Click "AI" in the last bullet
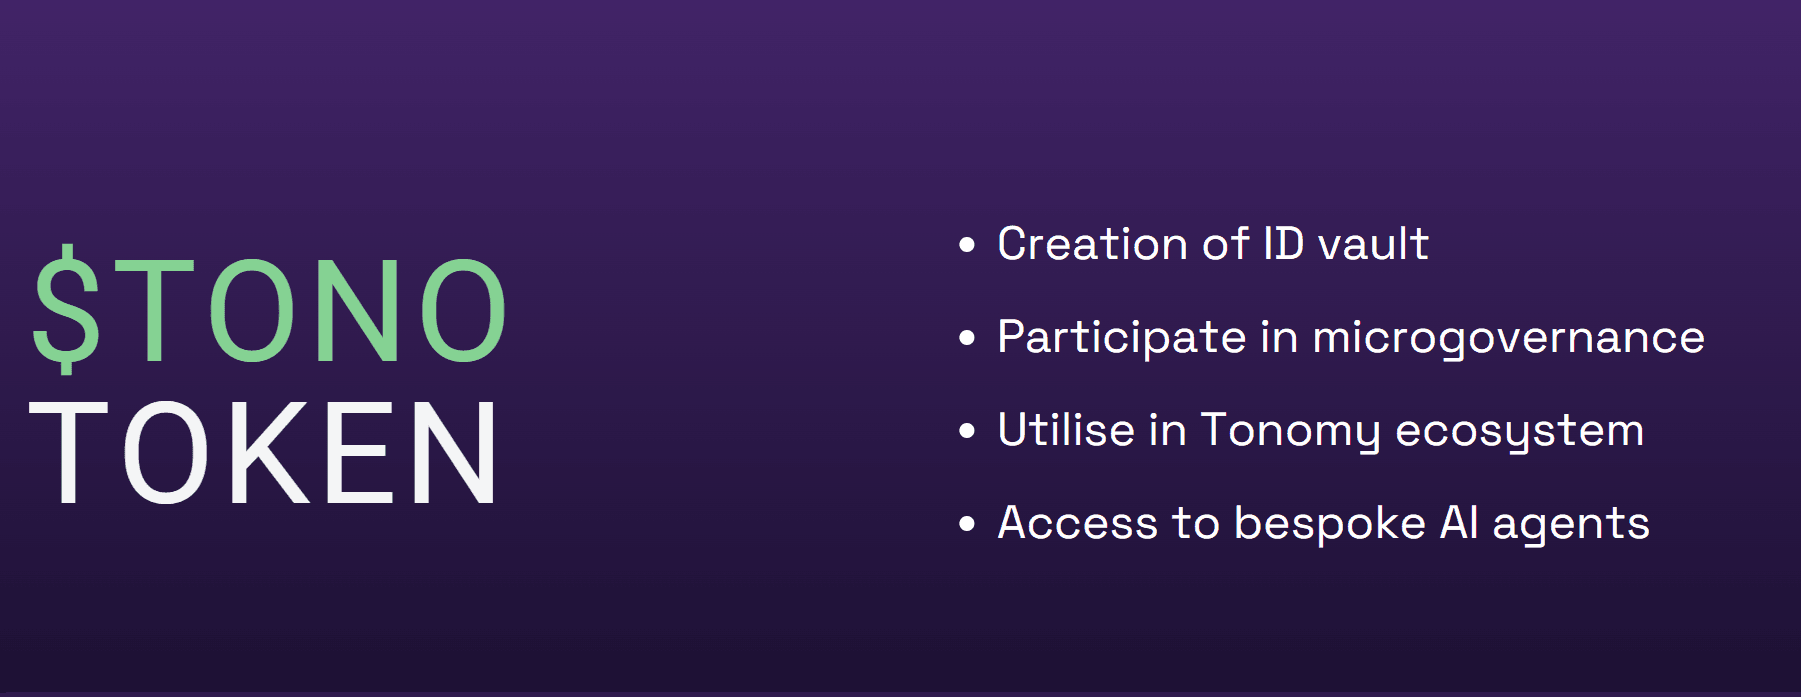Viewport: 1801px width, 697px height. click(1458, 524)
